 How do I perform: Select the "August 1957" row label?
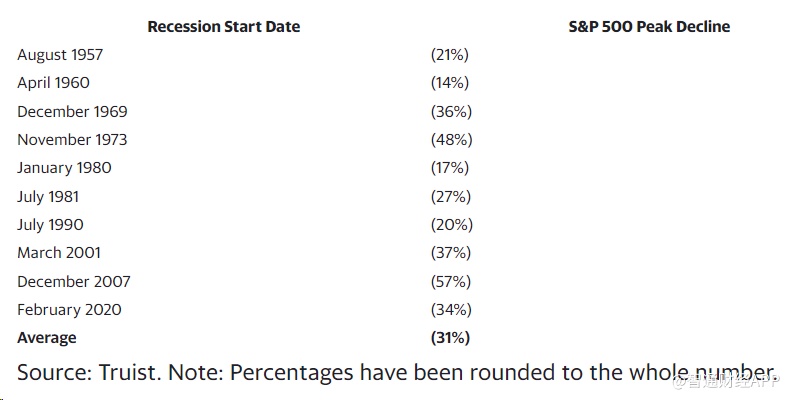click(x=60, y=55)
